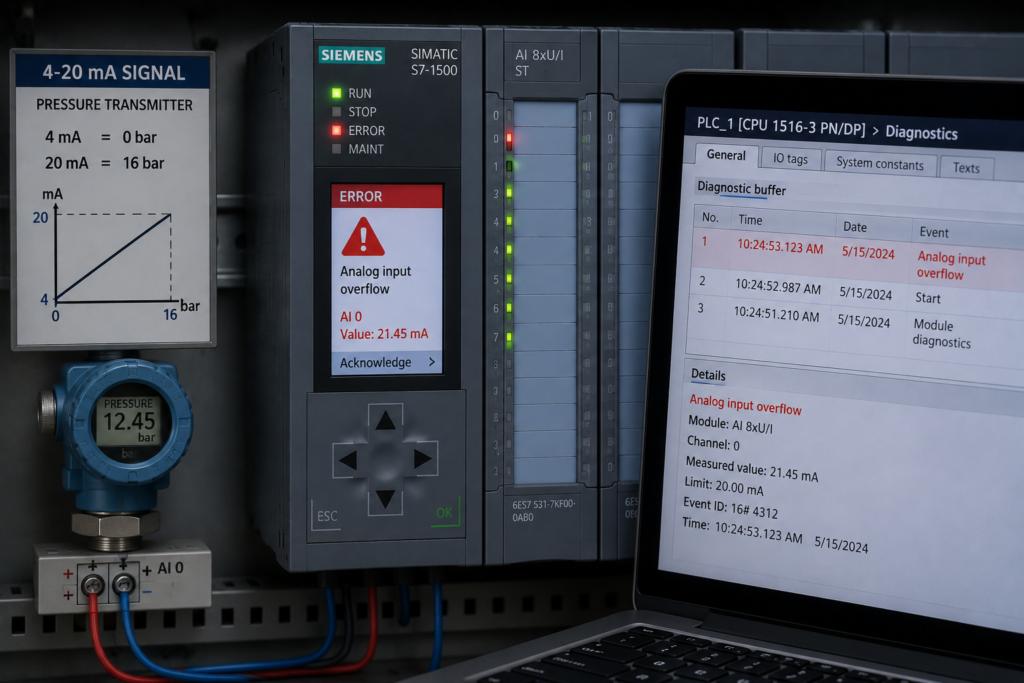
Task: Click the No. column header
Action: tap(710, 217)
